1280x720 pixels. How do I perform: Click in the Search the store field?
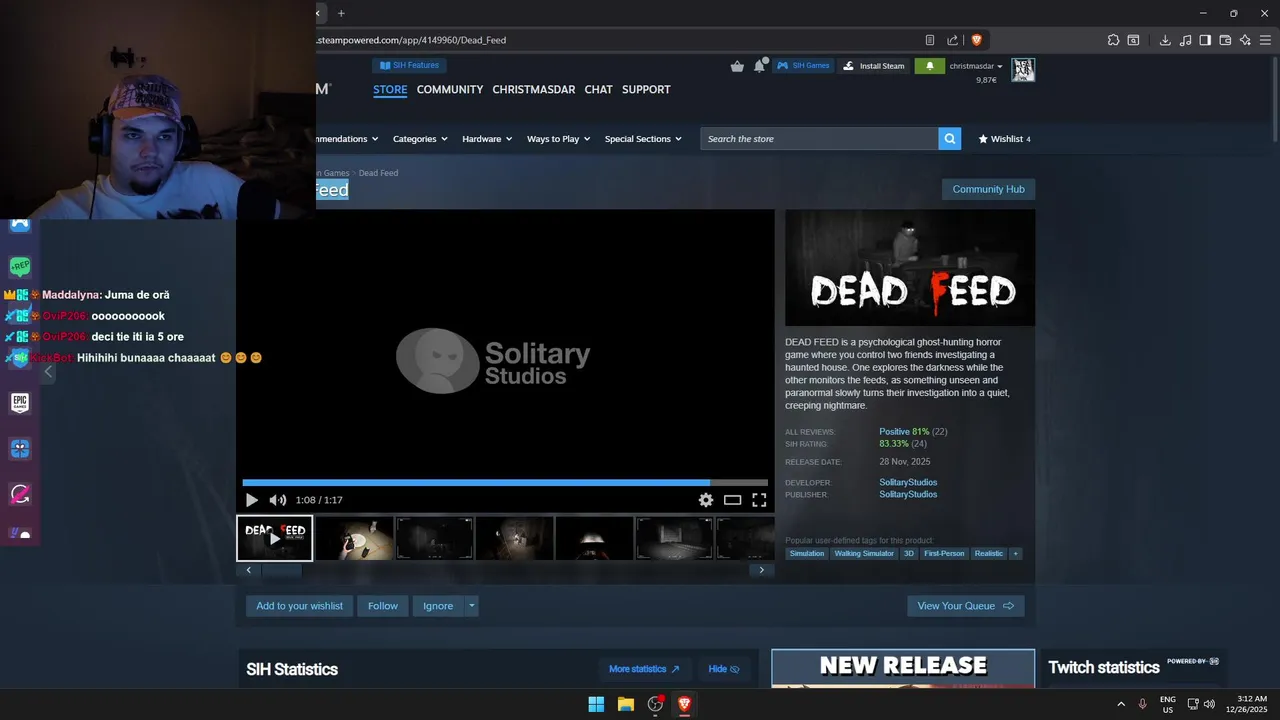click(x=819, y=139)
